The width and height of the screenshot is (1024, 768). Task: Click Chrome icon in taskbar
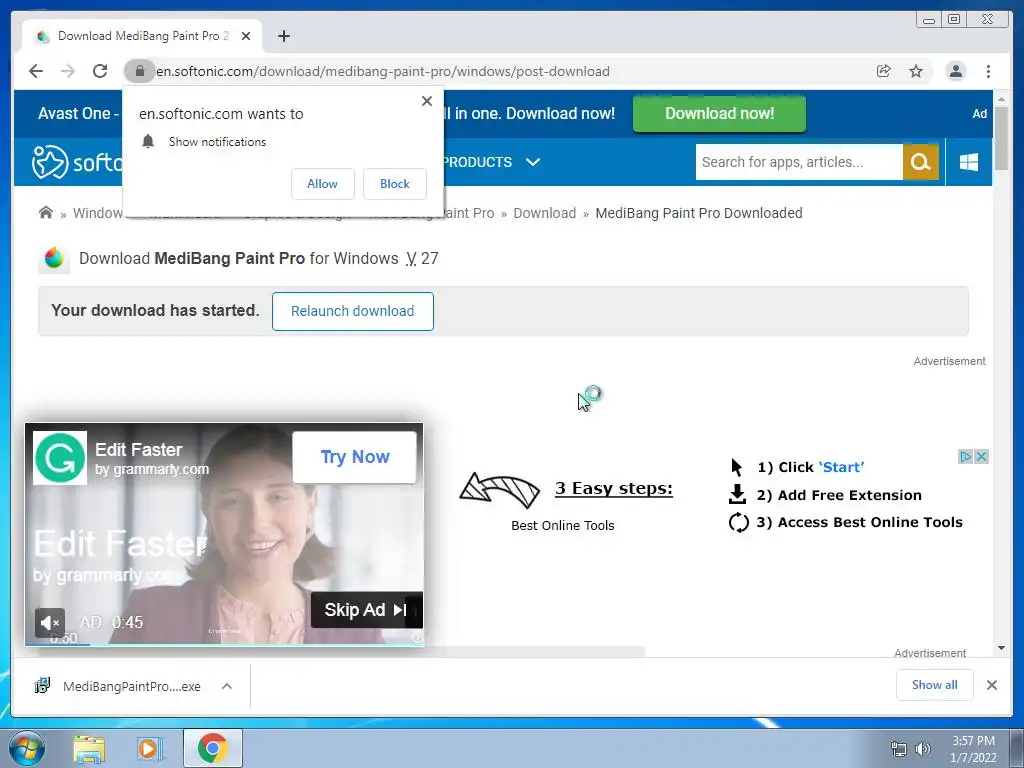(x=213, y=748)
